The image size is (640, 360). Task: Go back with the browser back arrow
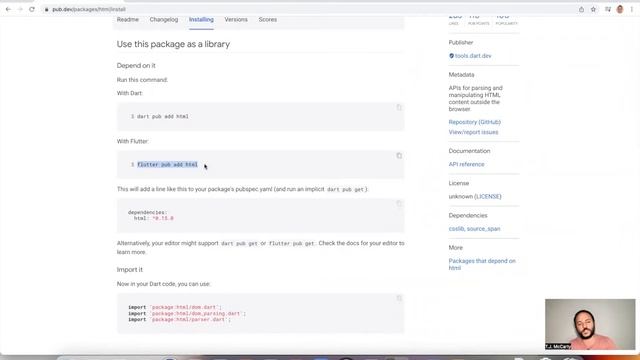(8, 9)
